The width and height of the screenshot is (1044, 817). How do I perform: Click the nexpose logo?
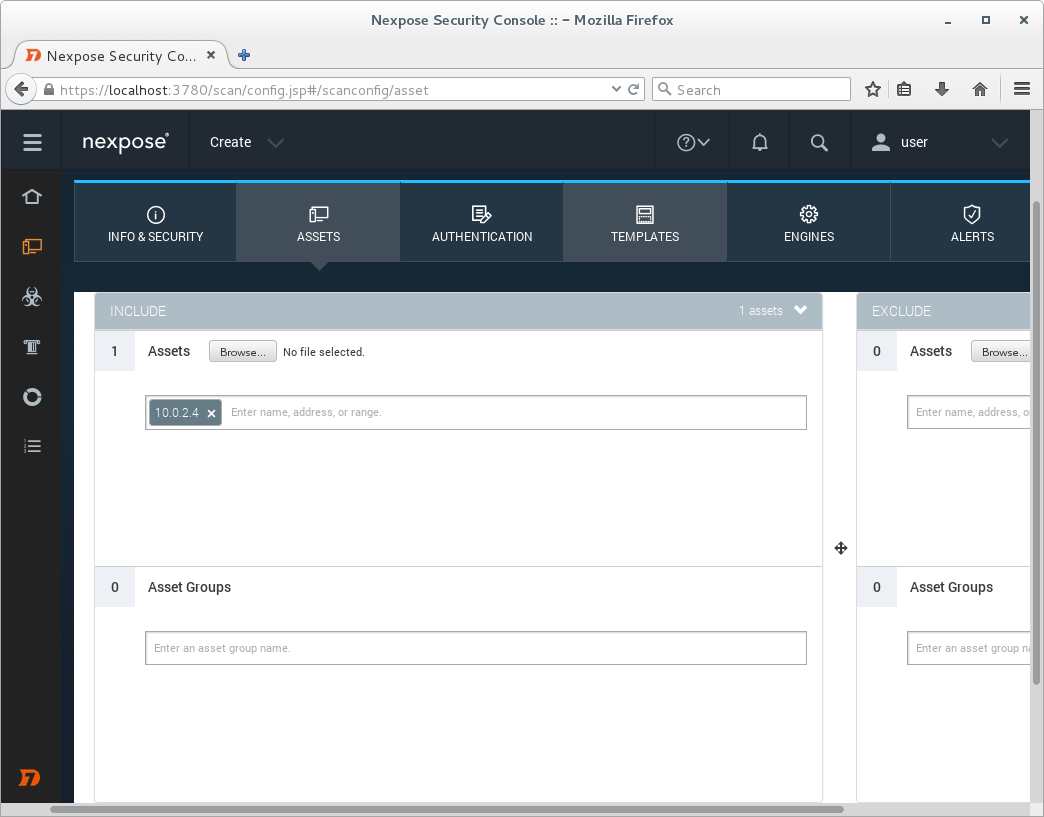(x=125, y=142)
